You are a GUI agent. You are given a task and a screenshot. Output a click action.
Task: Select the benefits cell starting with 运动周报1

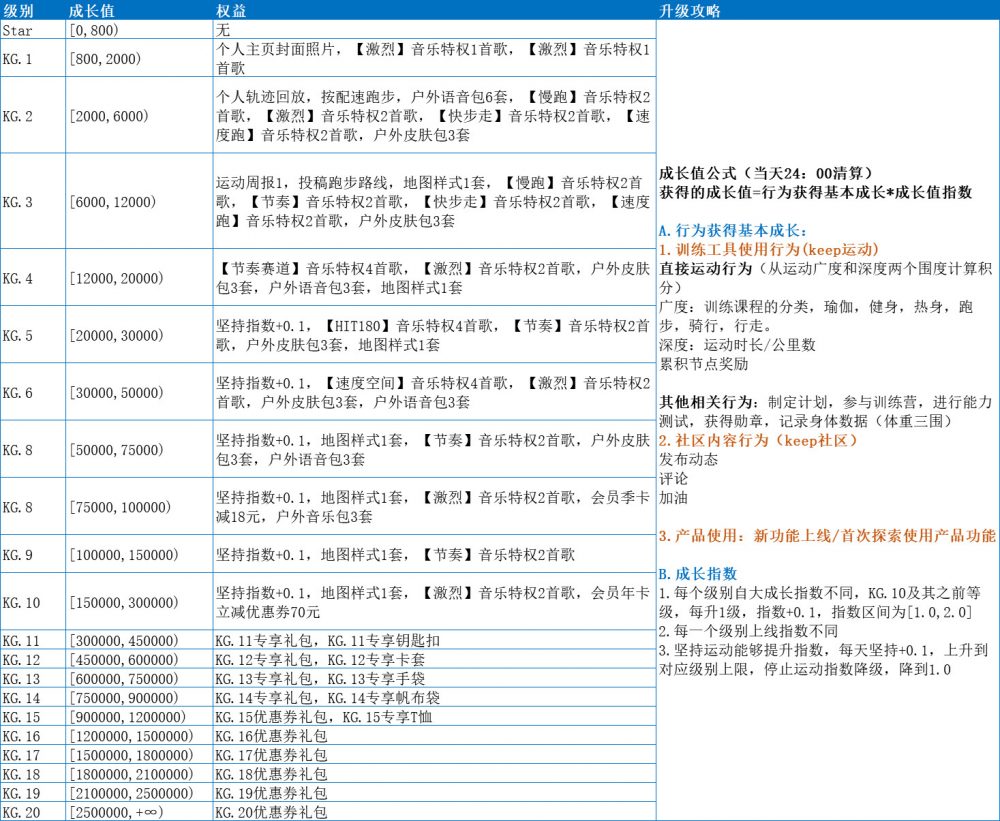click(434, 201)
